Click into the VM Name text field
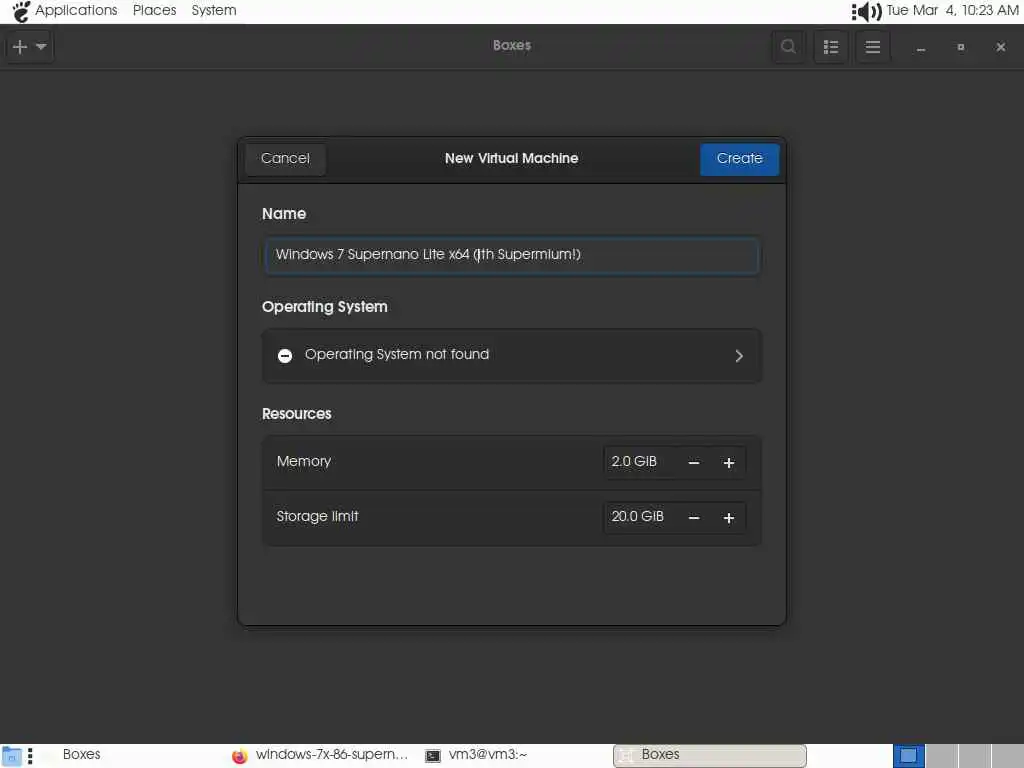 pos(511,255)
